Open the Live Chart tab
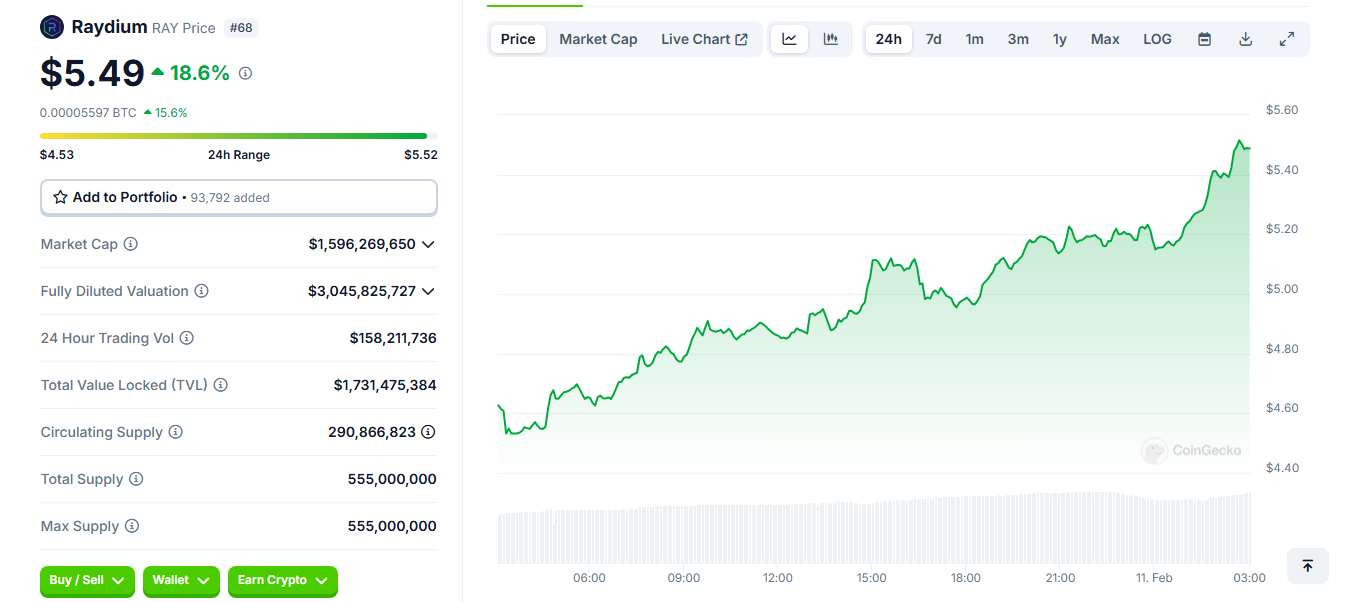 (x=704, y=39)
